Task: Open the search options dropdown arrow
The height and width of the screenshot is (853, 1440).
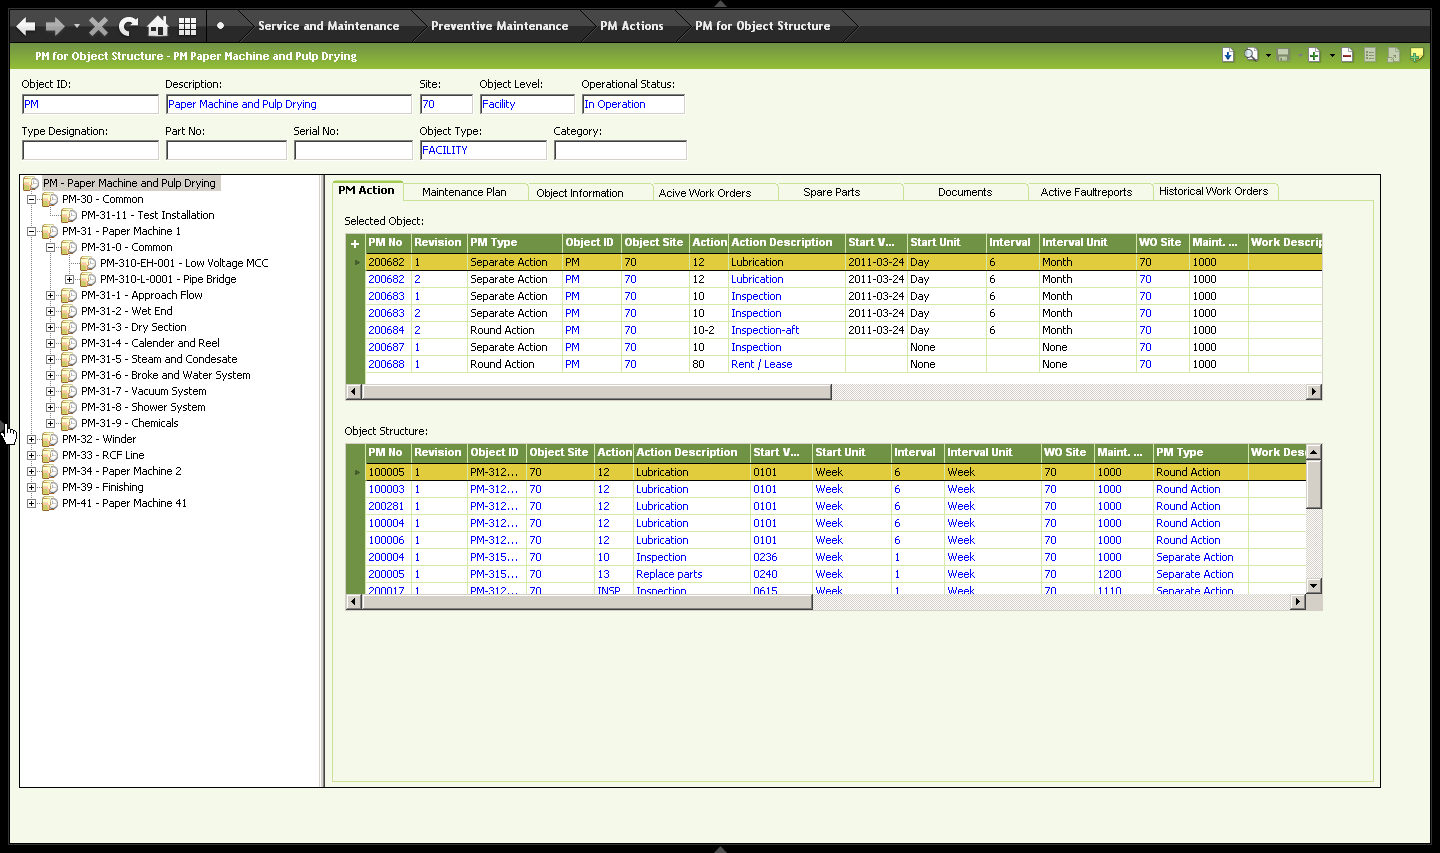Action: 1268,56
